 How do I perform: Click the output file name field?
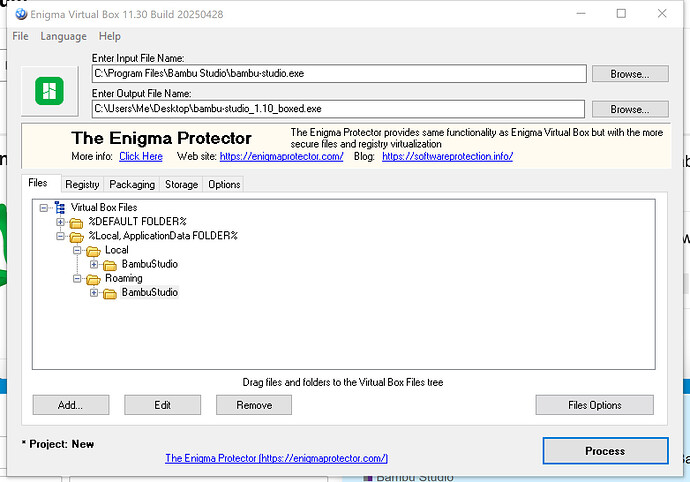(338, 109)
